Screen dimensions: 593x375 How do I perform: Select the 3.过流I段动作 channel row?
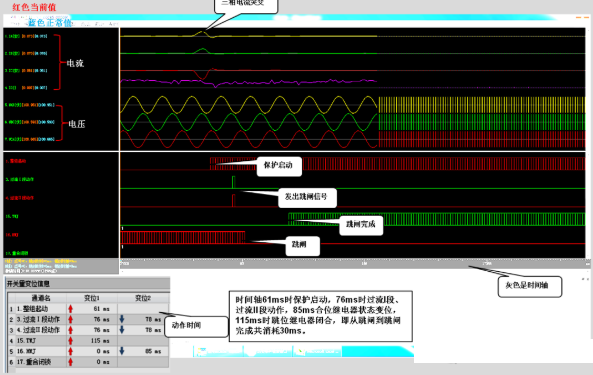click(88, 319)
